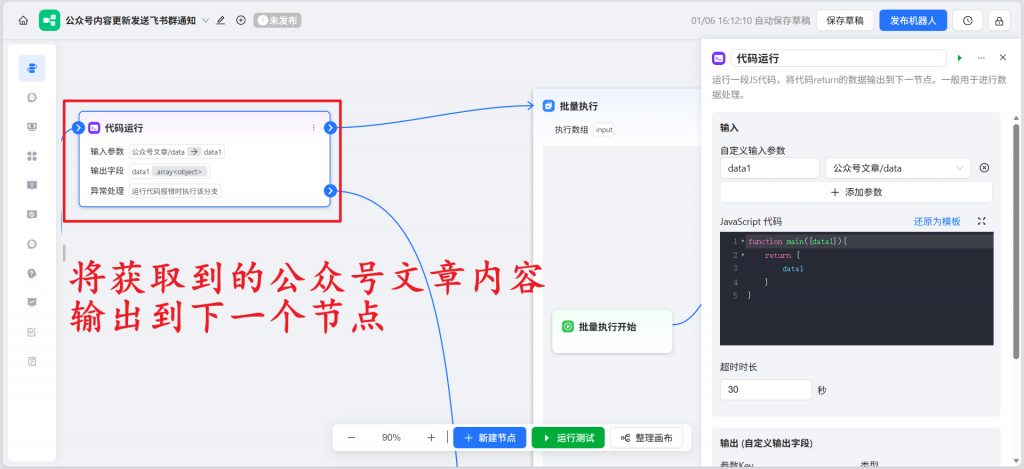The height and width of the screenshot is (469, 1024).
Task: Select the highlighted database icon in sidebar
Action: coord(32,68)
